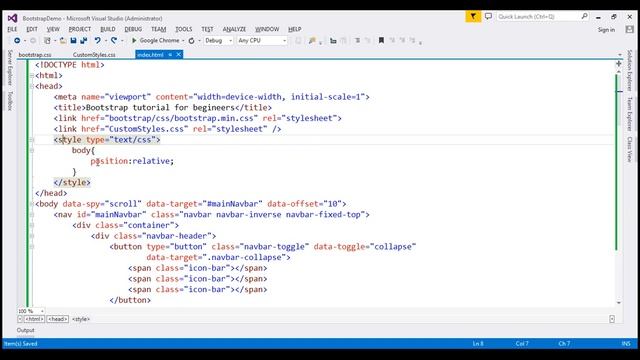Click the New Project toolbar icon
Screen dimensions: 640x360
tap(47, 40)
